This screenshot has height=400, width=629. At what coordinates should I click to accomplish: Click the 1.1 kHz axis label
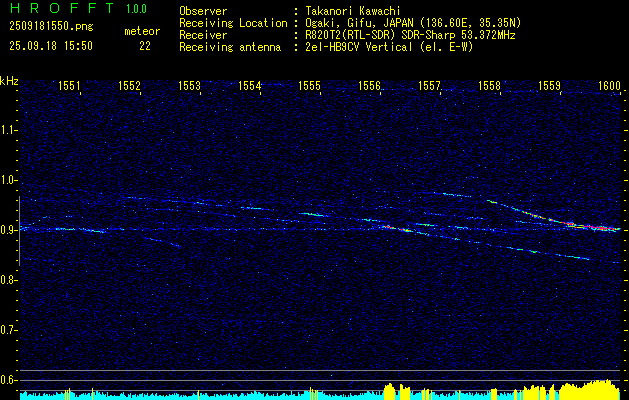8,130
